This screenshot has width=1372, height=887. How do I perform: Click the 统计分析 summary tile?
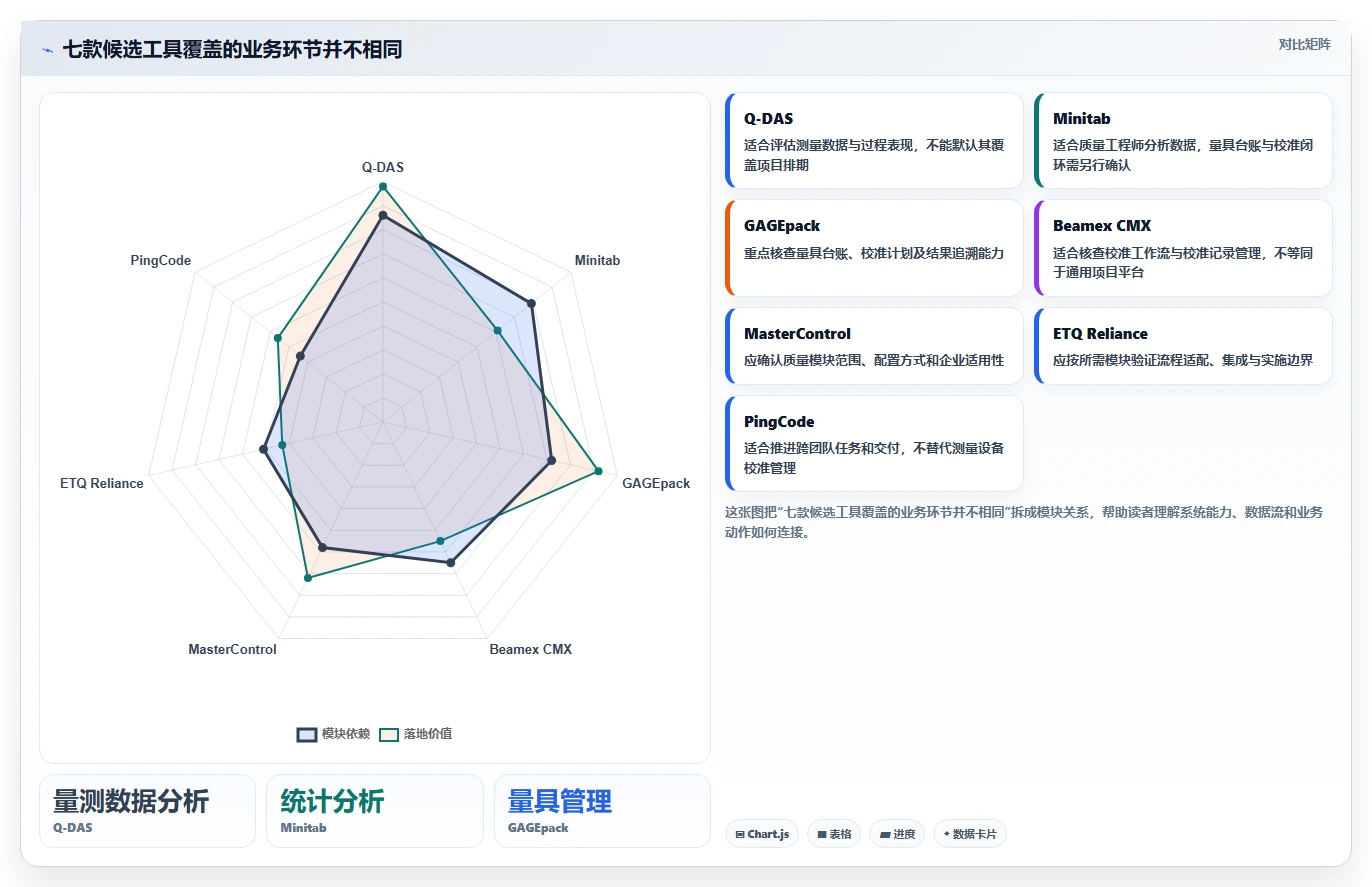(x=374, y=811)
